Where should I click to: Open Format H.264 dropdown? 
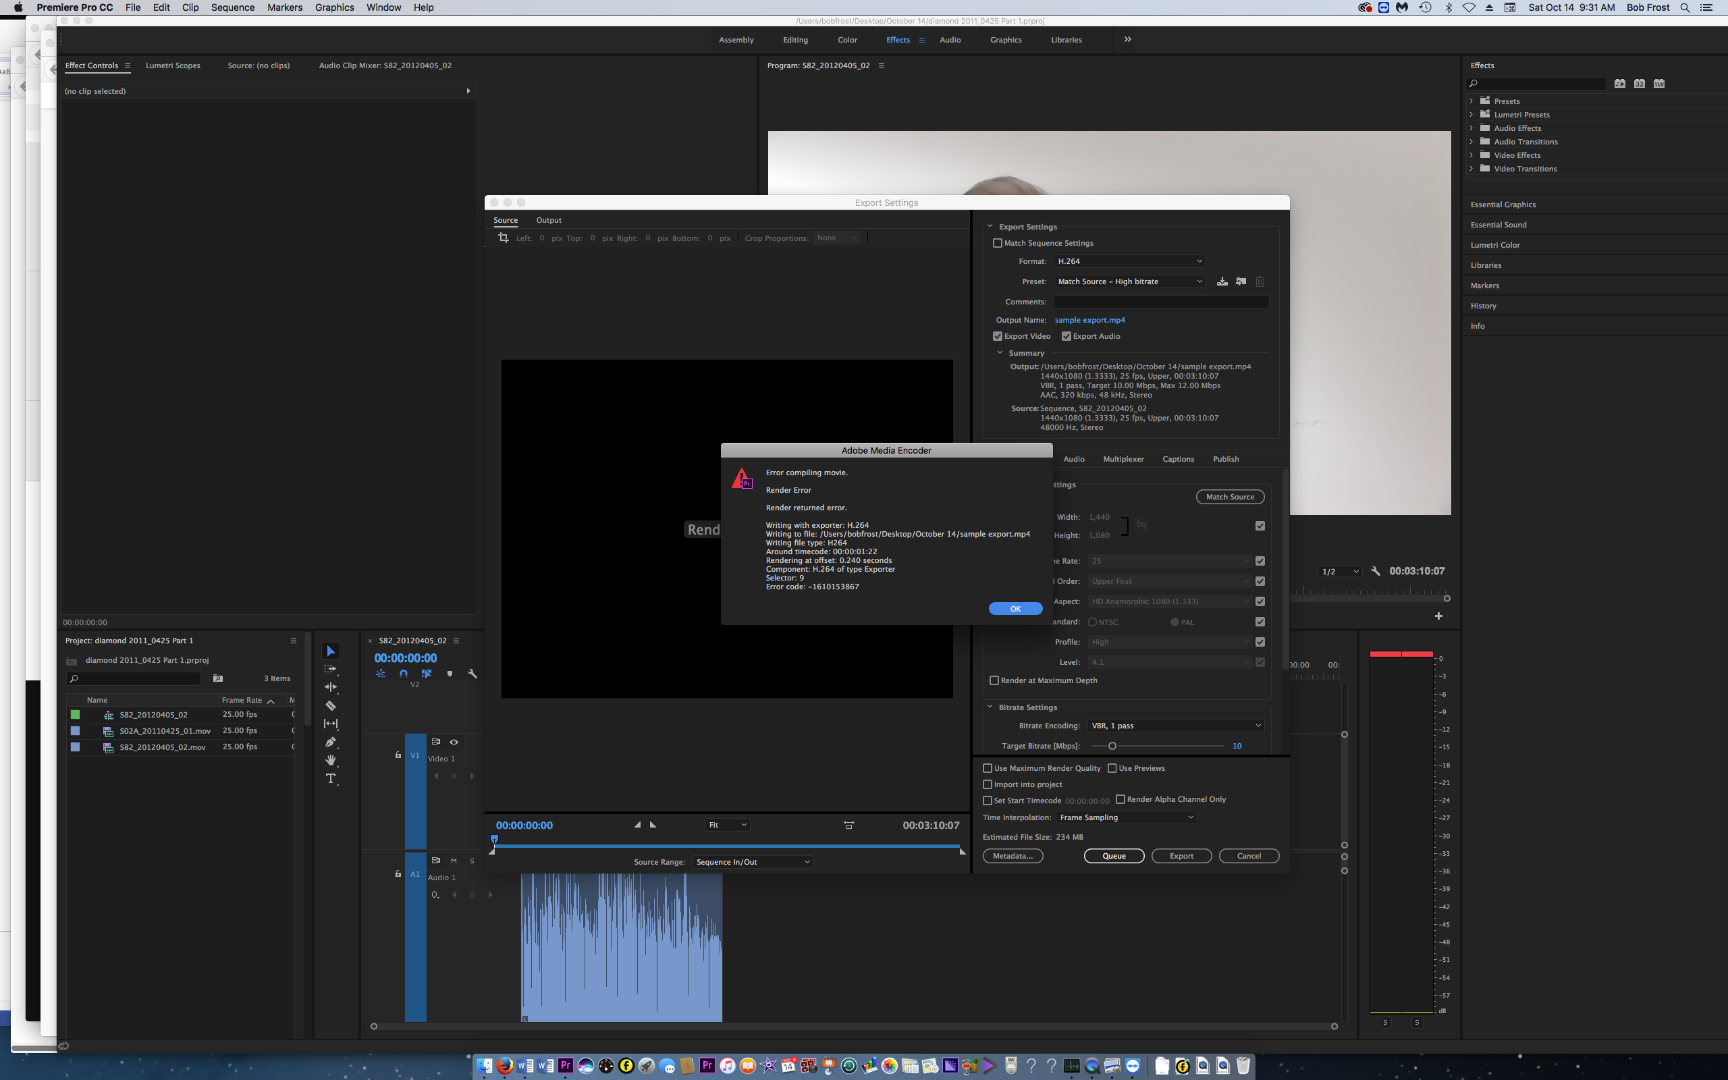pos(1130,261)
